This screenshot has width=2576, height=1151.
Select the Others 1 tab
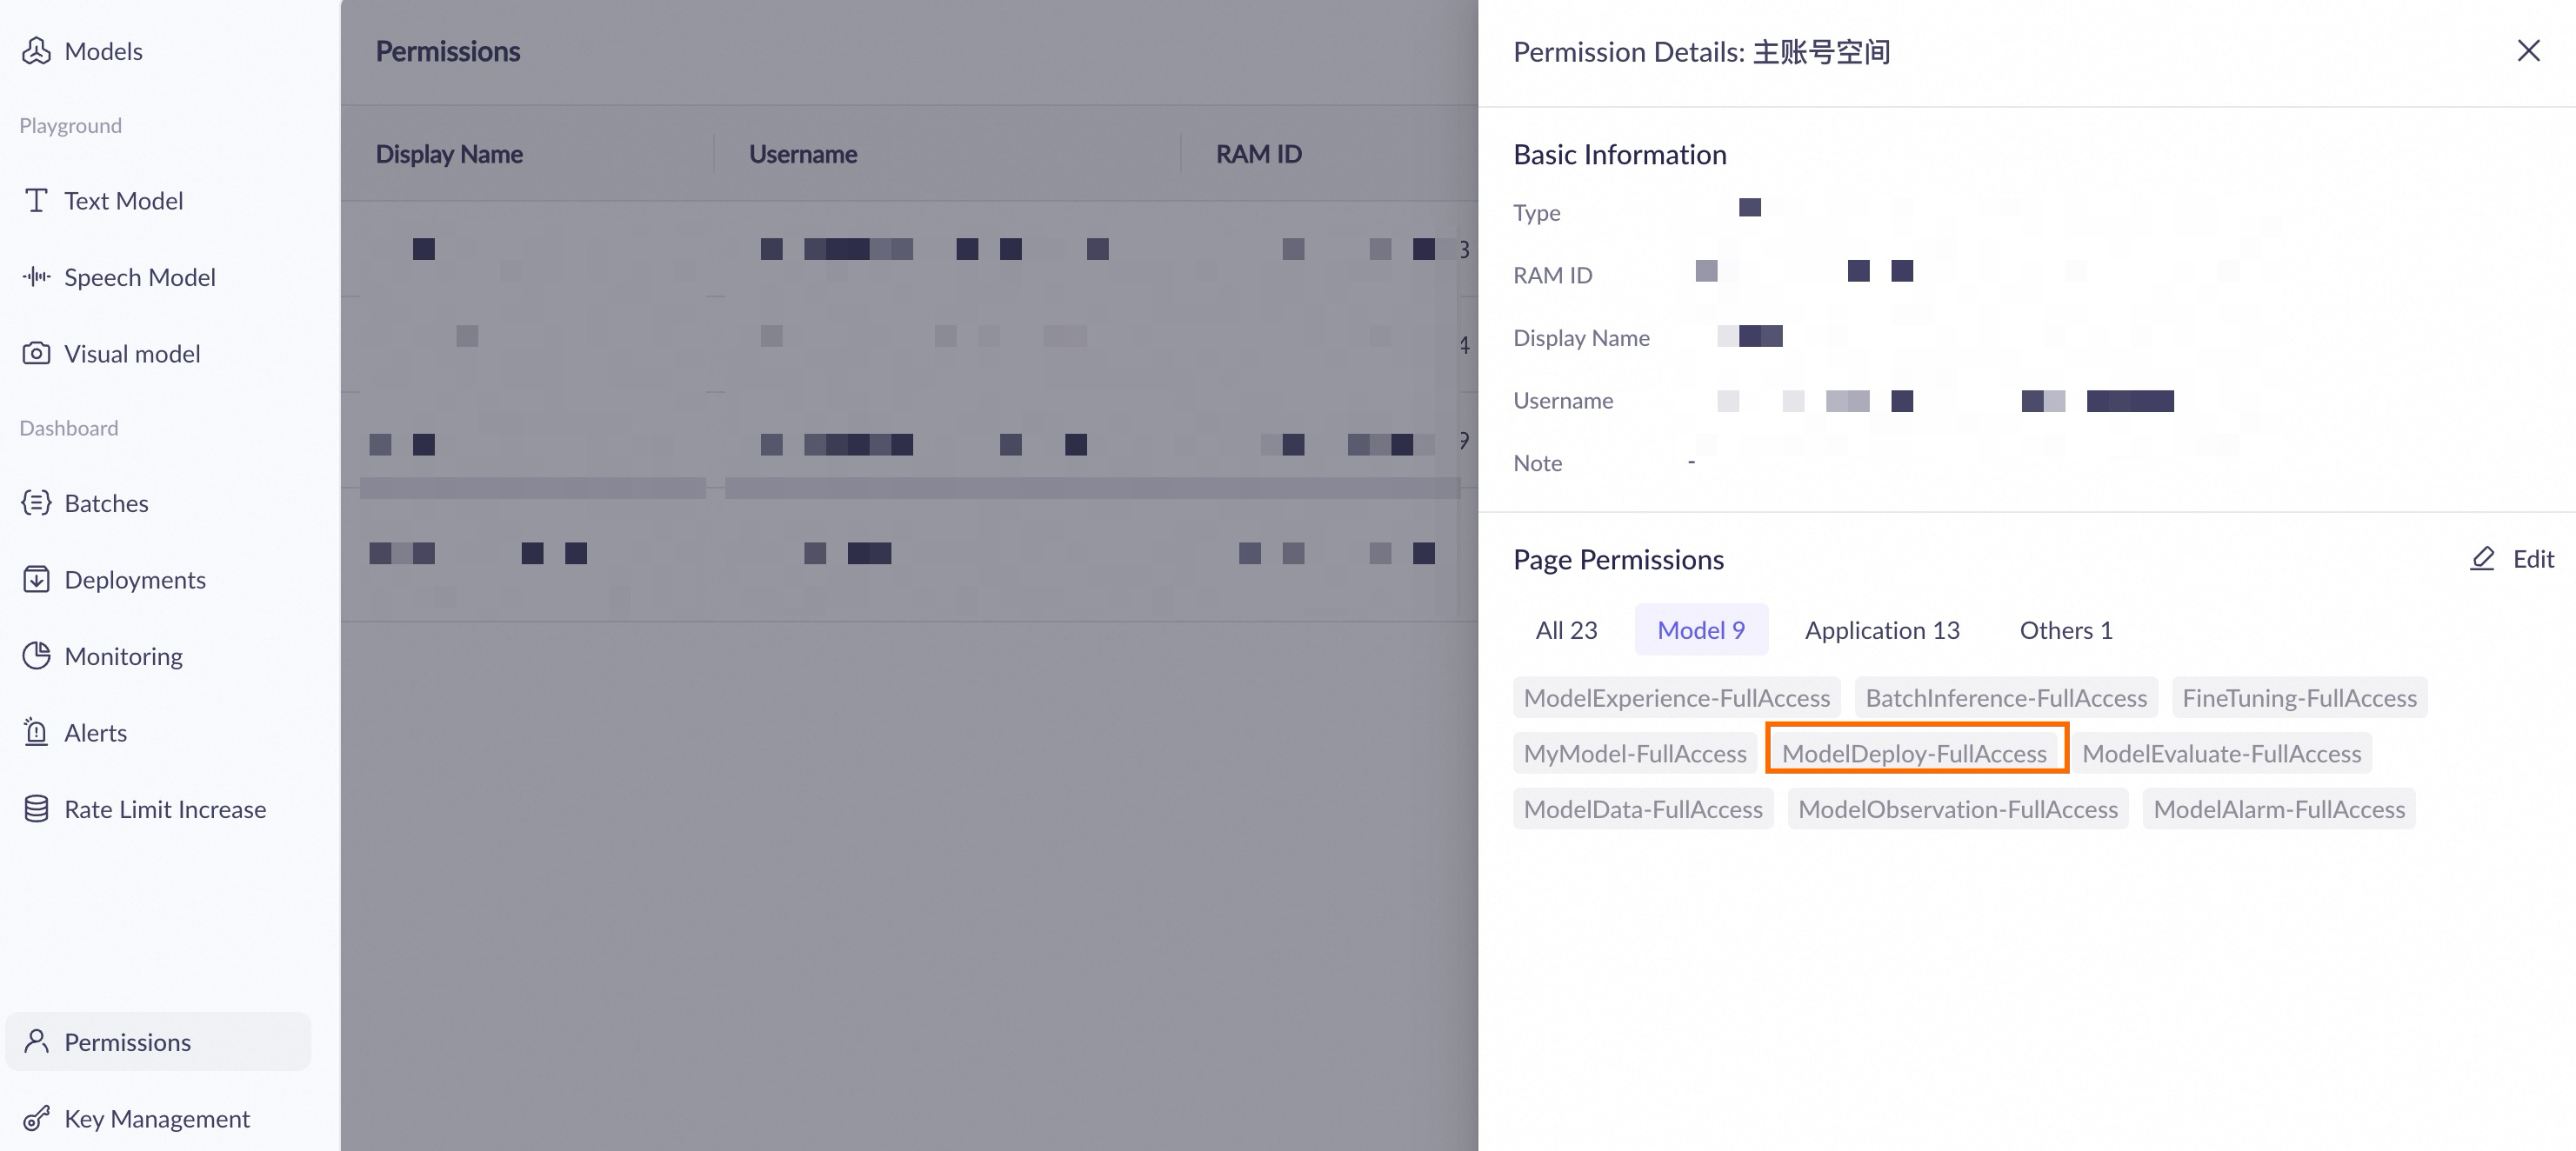[x=2065, y=629]
